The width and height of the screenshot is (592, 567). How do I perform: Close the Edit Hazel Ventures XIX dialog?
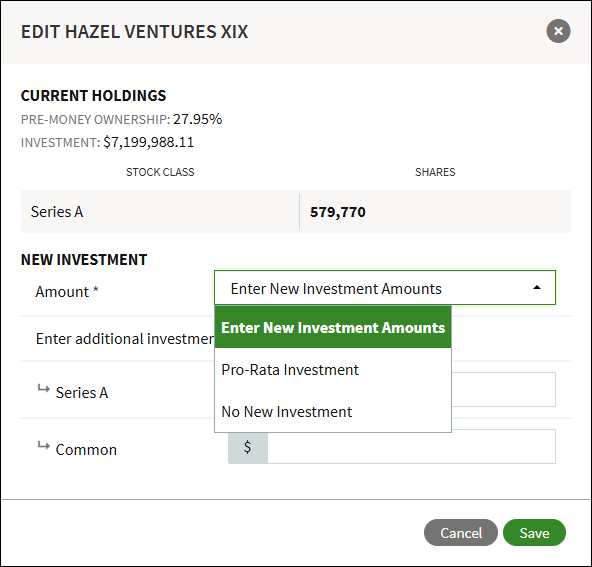pyautogui.click(x=558, y=31)
